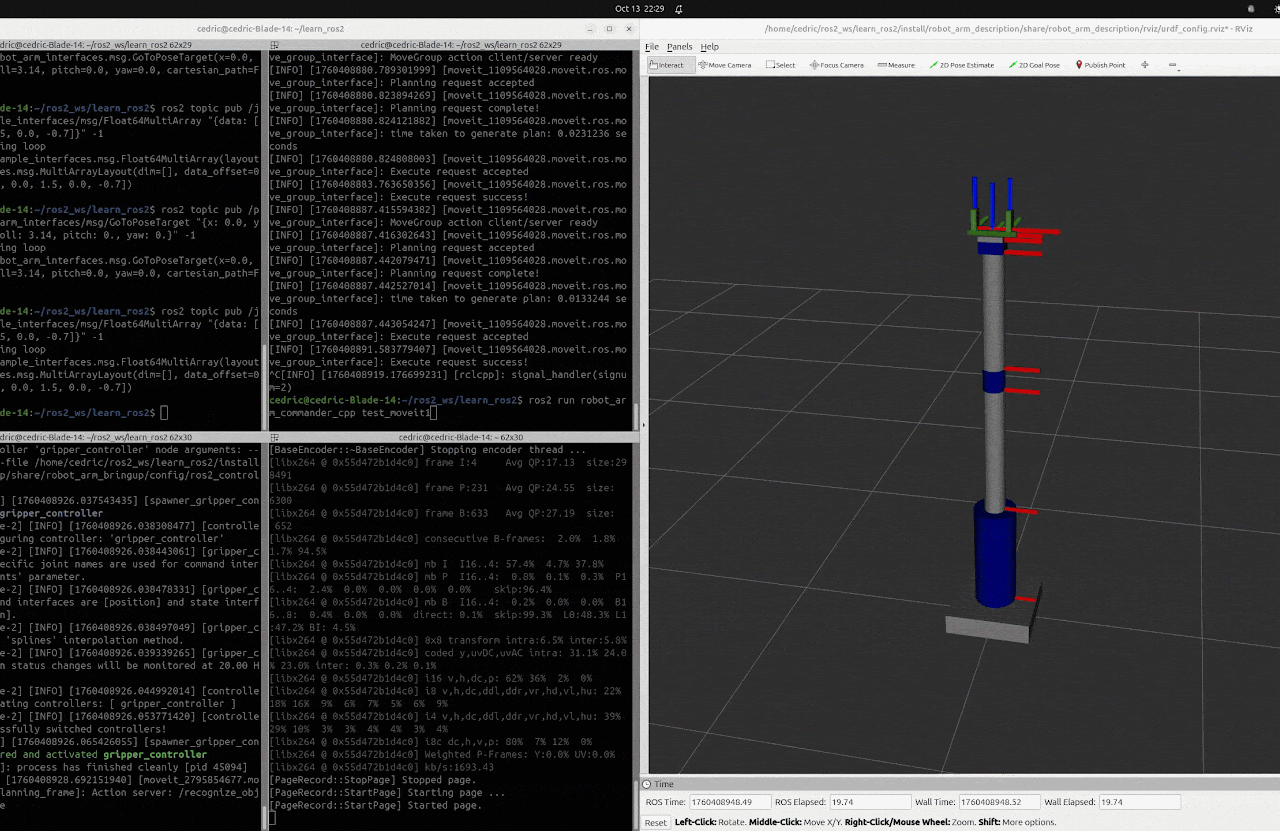Click the Time panel header
Screen dimensions: 1280x831
click(x=665, y=785)
